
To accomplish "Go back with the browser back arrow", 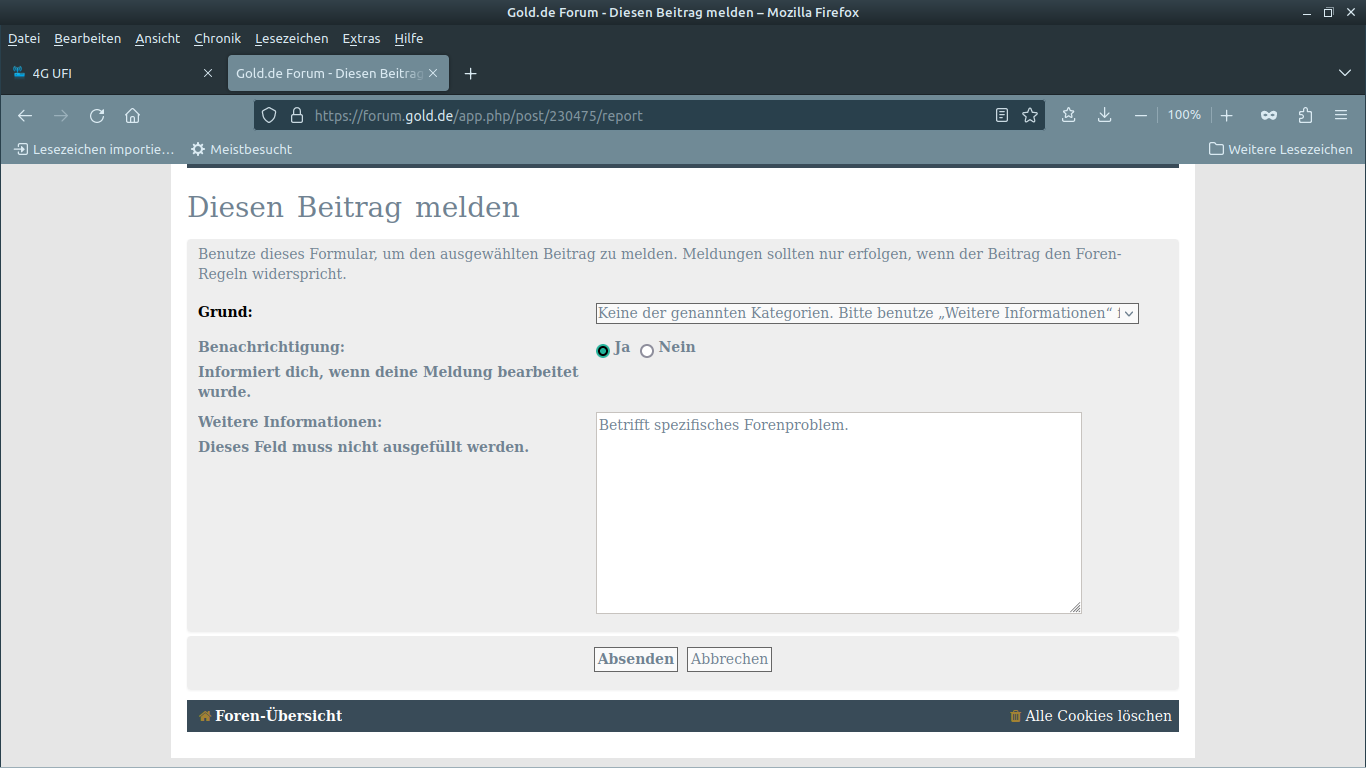I will click(25, 115).
